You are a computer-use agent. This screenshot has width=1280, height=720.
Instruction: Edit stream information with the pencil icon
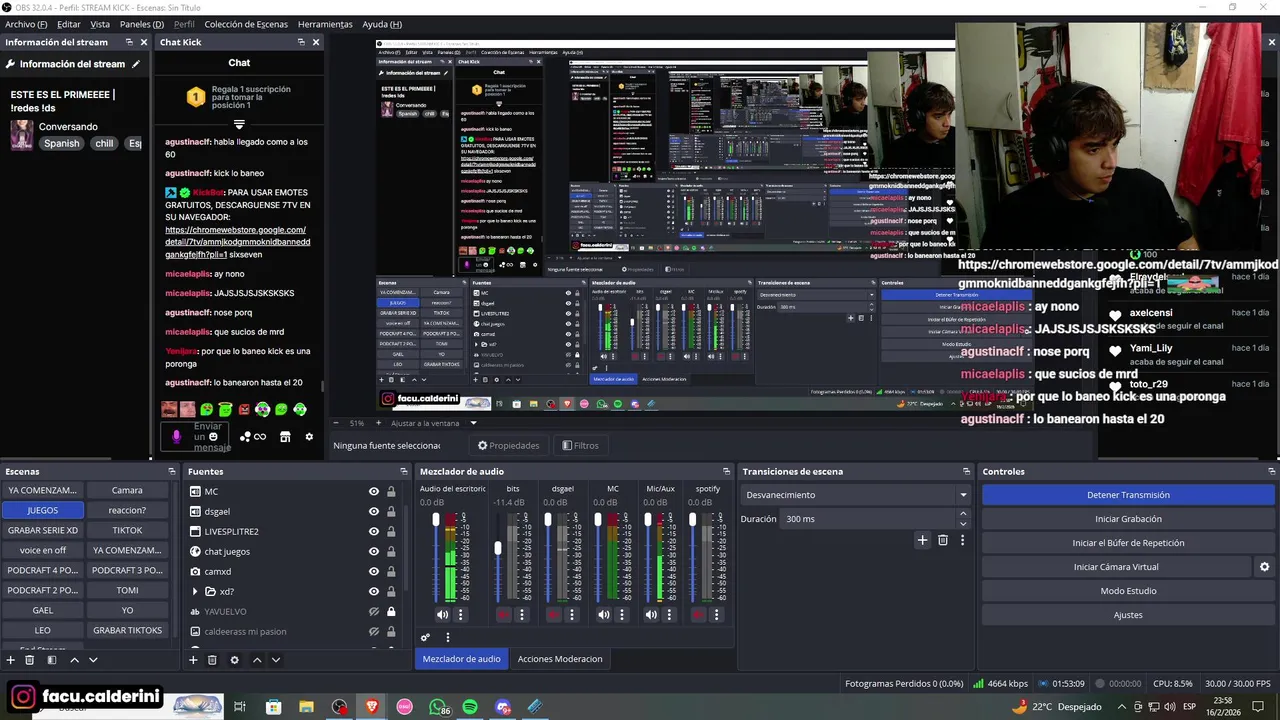click(136, 64)
